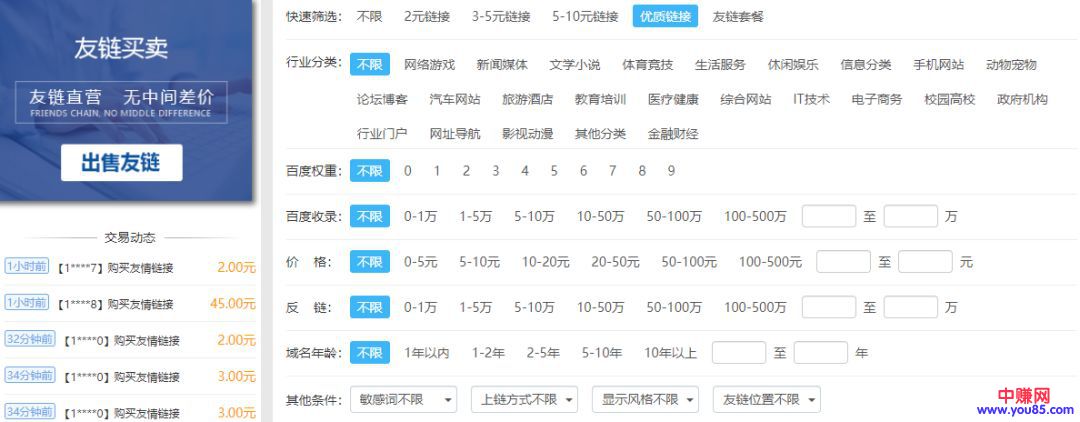Choose the IT技术 industry category

[x=811, y=99]
